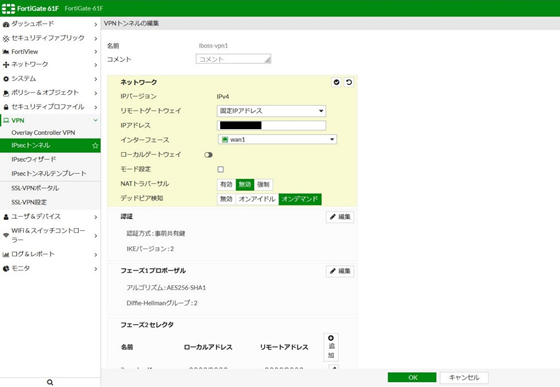This screenshot has height=387, width=560.
Task: Click the wan1 interface icon
Action: point(225,140)
